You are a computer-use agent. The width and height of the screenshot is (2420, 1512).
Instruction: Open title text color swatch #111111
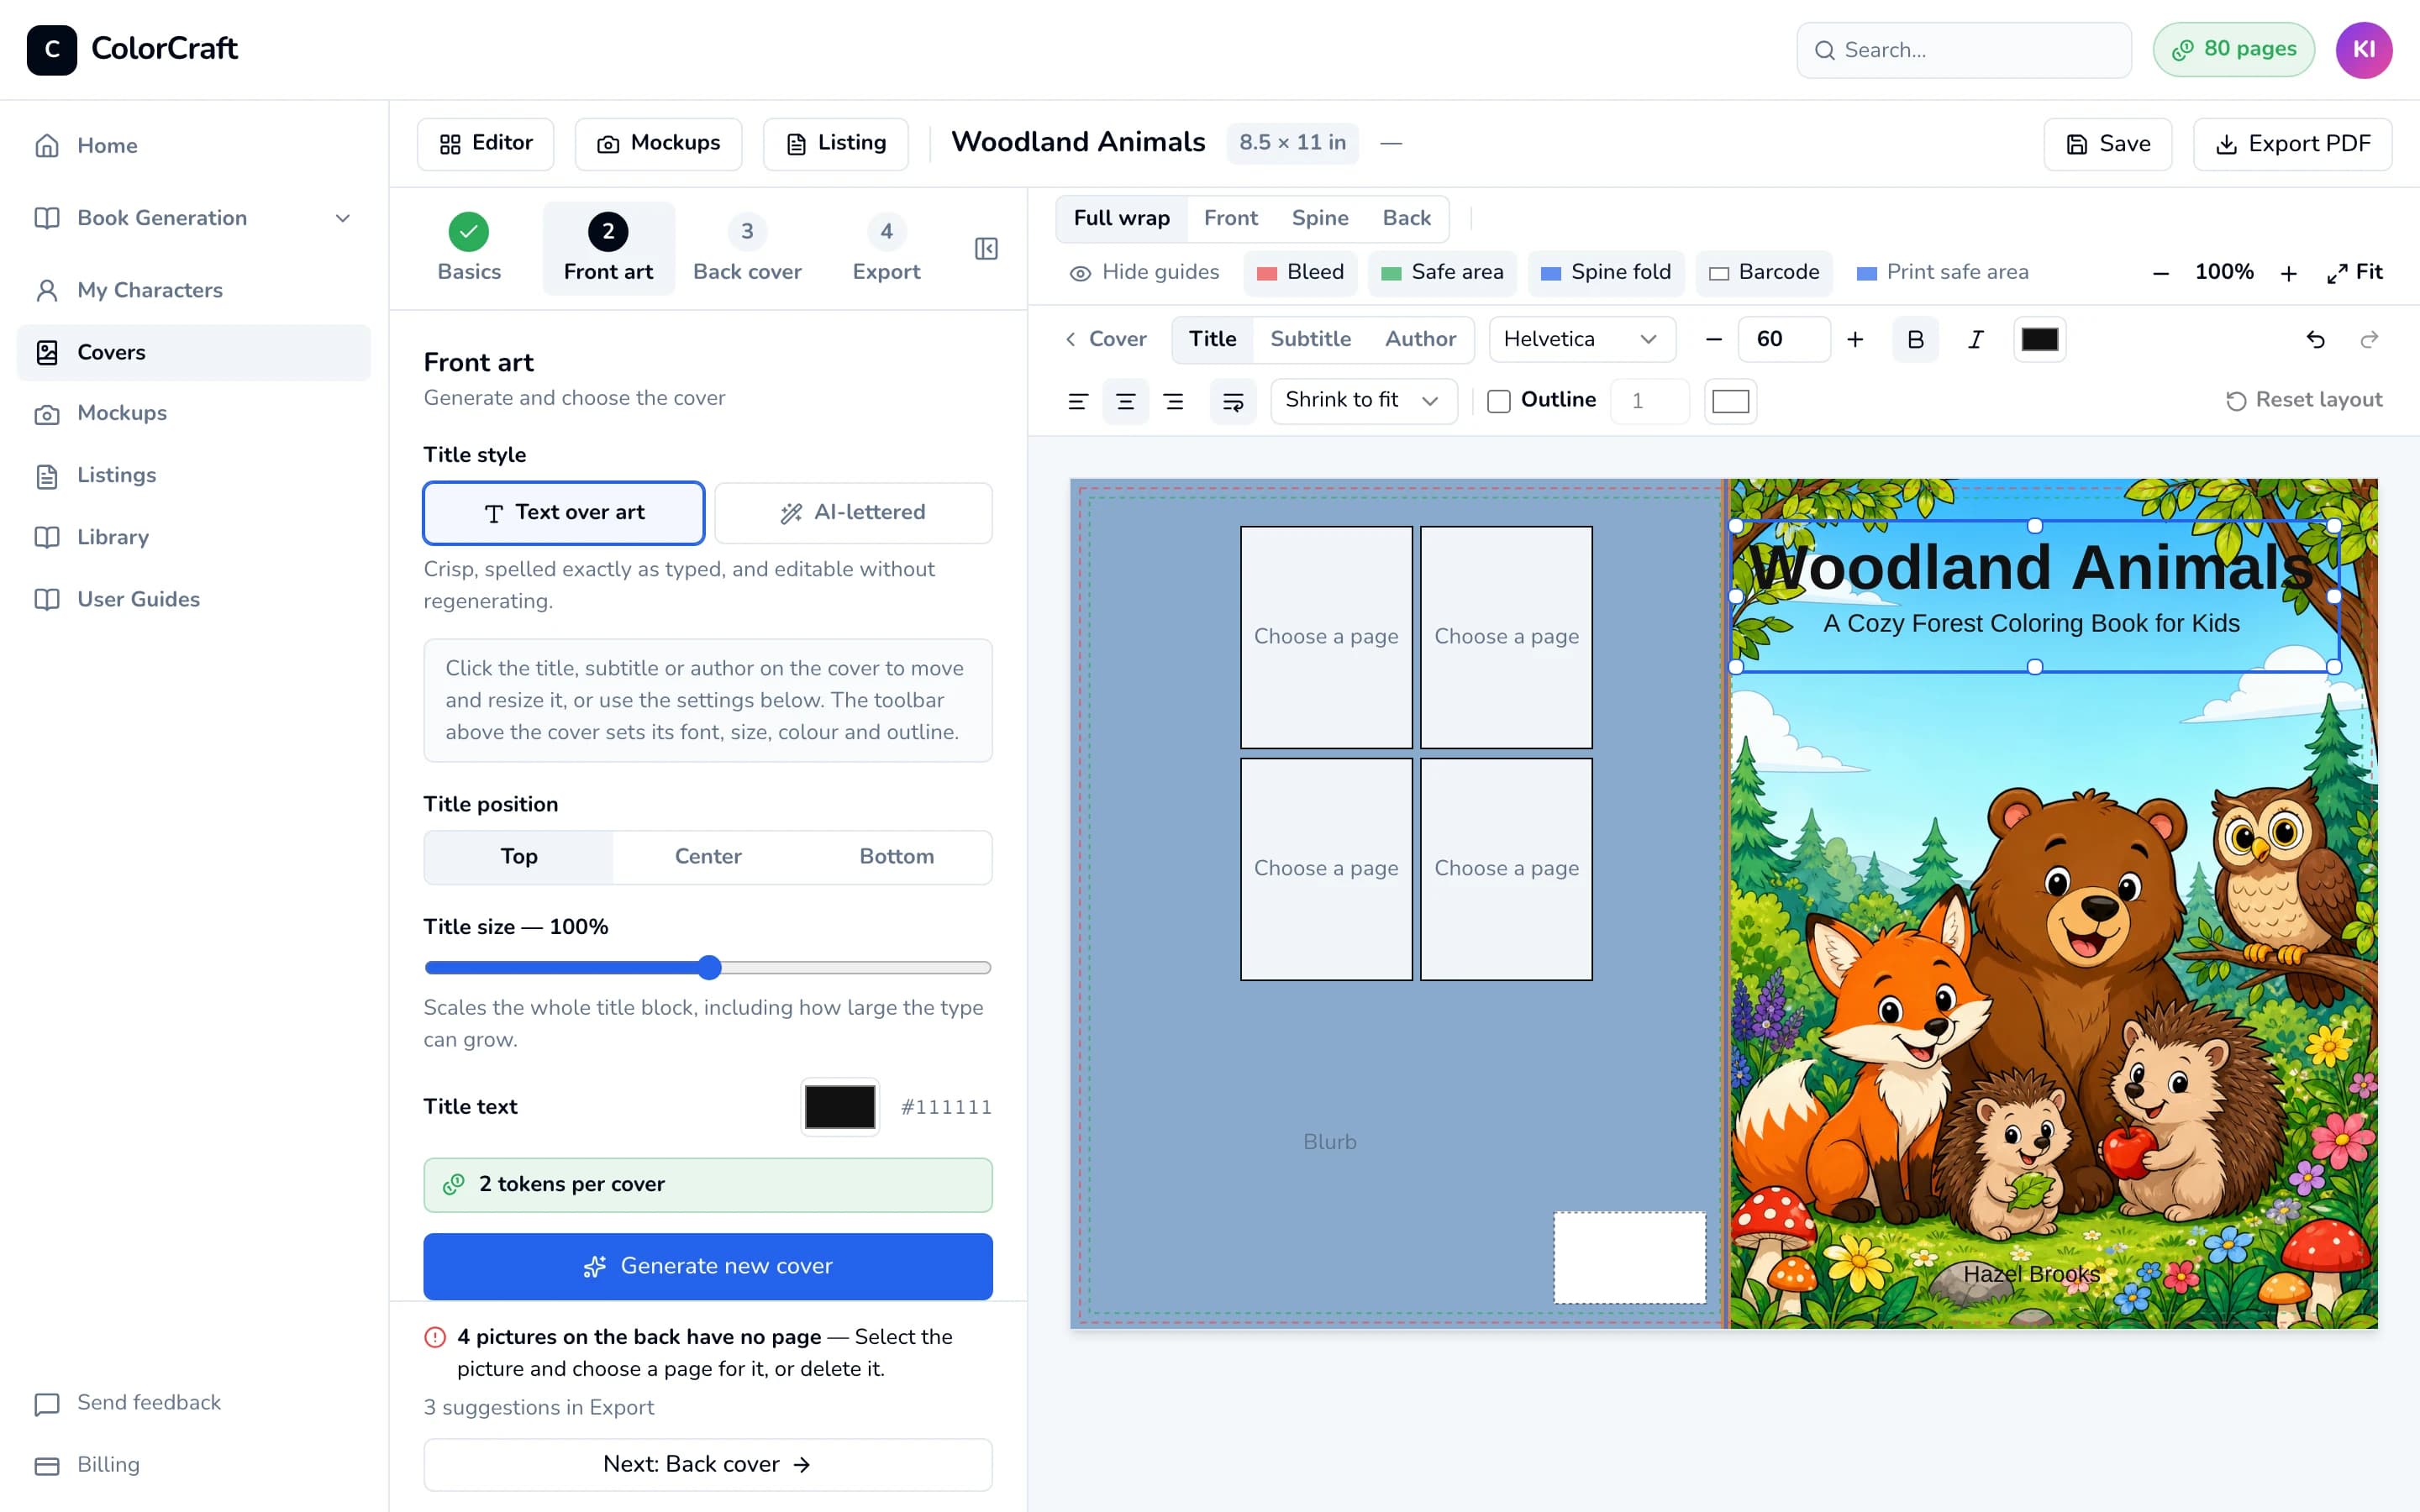pyautogui.click(x=840, y=1107)
